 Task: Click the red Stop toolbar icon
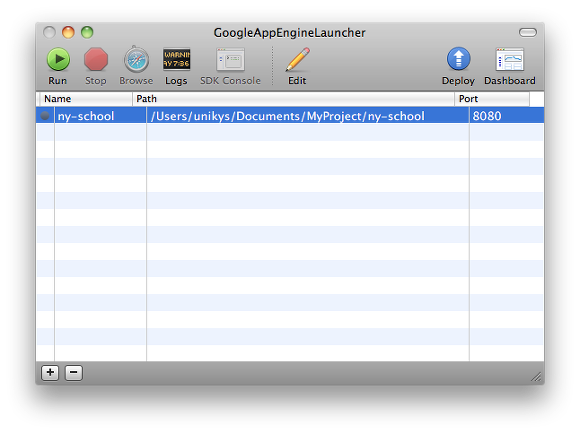[x=96, y=60]
